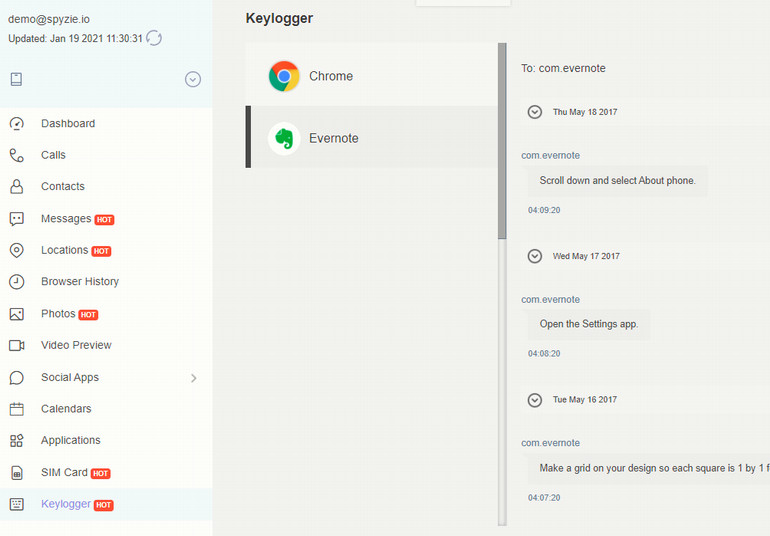Image resolution: width=770 pixels, height=536 pixels.
Task: Open Video Preview section
Action: pos(76,345)
